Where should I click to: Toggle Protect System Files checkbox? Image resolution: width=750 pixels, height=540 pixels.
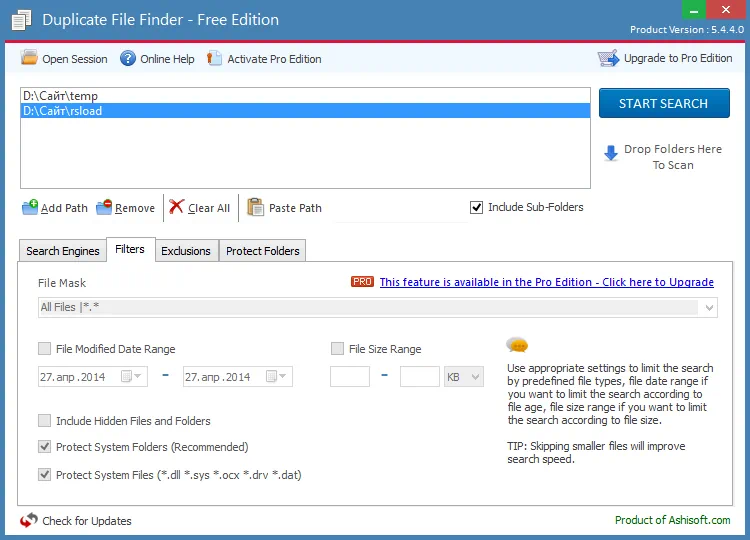pyautogui.click(x=44, y=474)
